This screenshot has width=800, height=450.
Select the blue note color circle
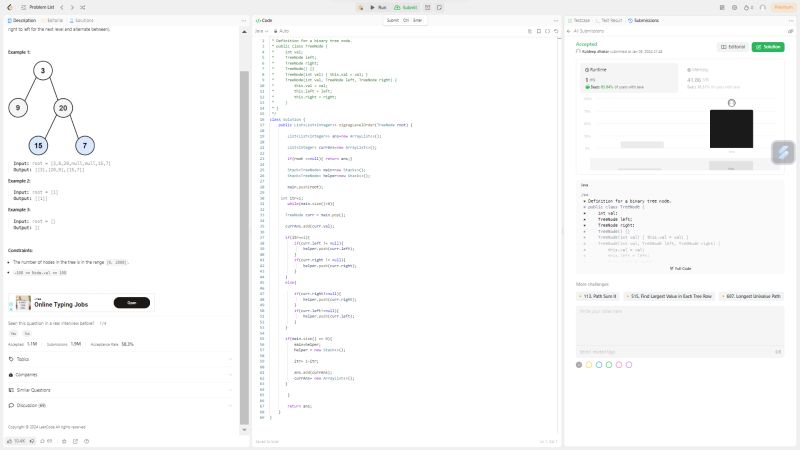[x=599, y=365]
